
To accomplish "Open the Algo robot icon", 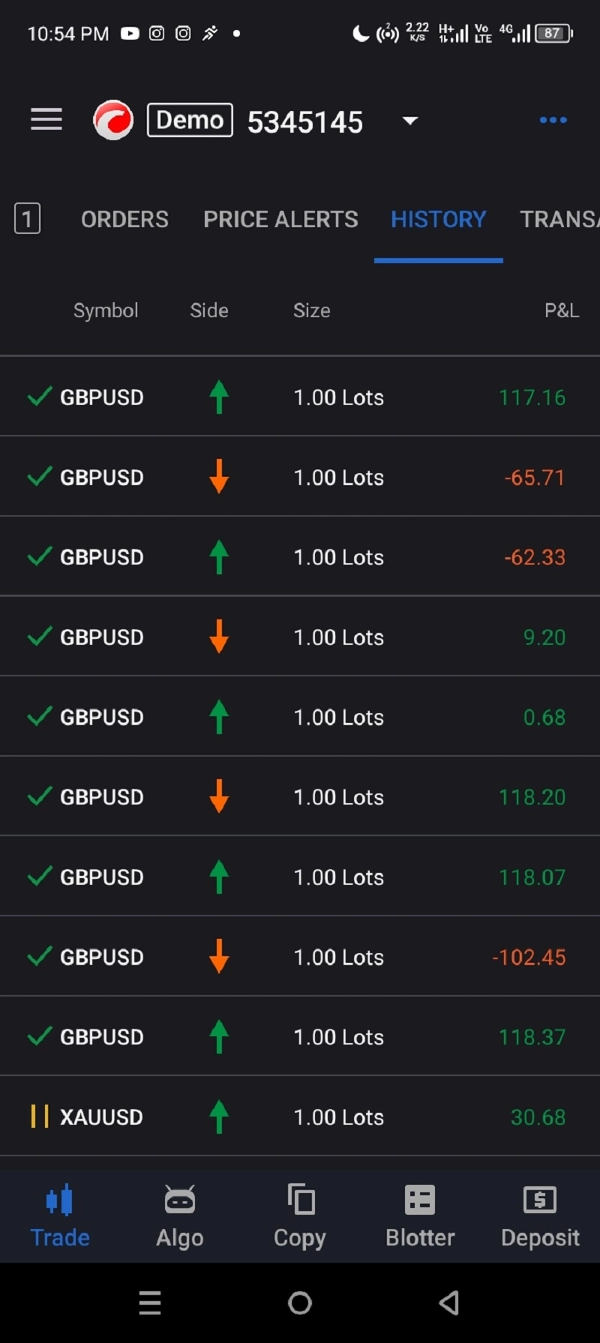I will [180, 1199].
